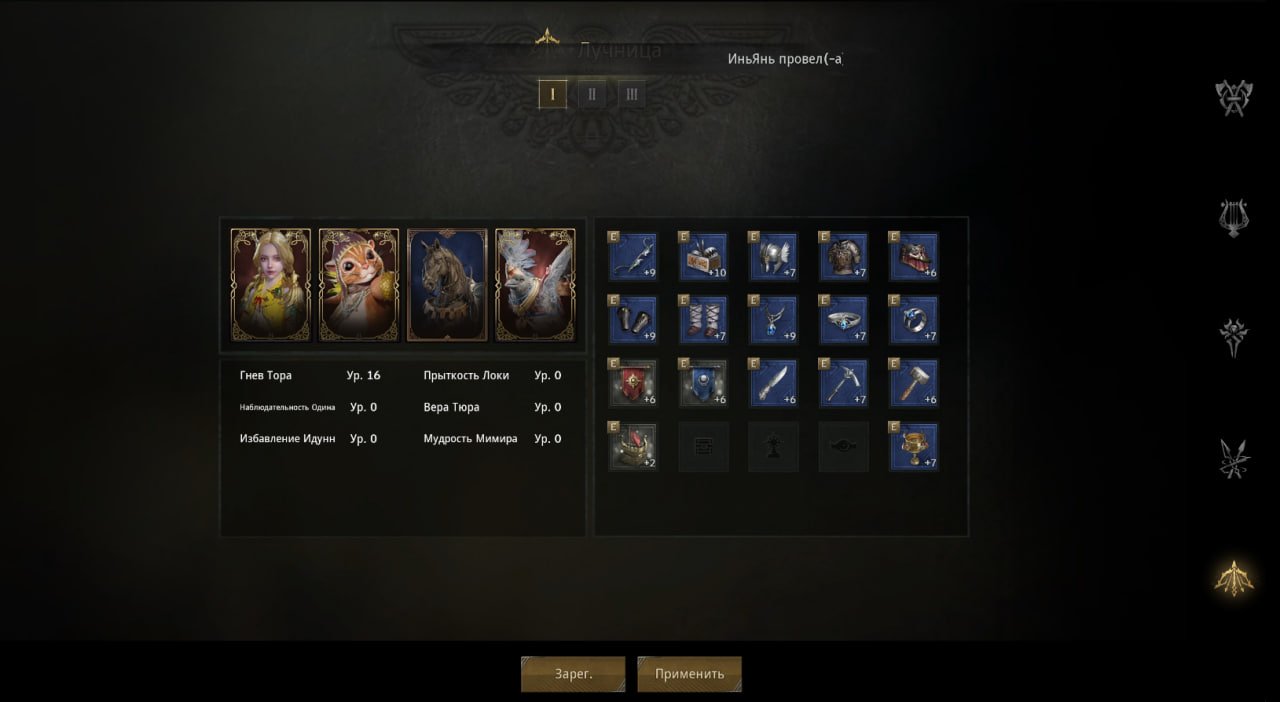Viewport: 1280px width, 702px height.
Task: Switch to preset tab III
Action: pos(631,94)
